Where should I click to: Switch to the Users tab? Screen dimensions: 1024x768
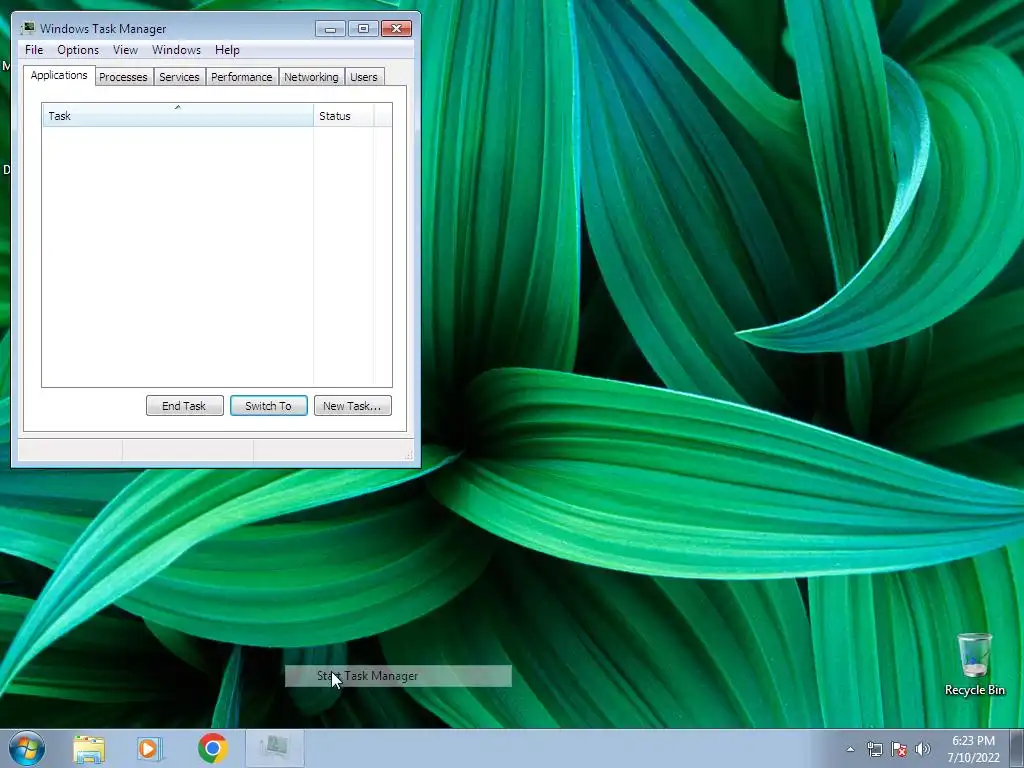[364, 77]
